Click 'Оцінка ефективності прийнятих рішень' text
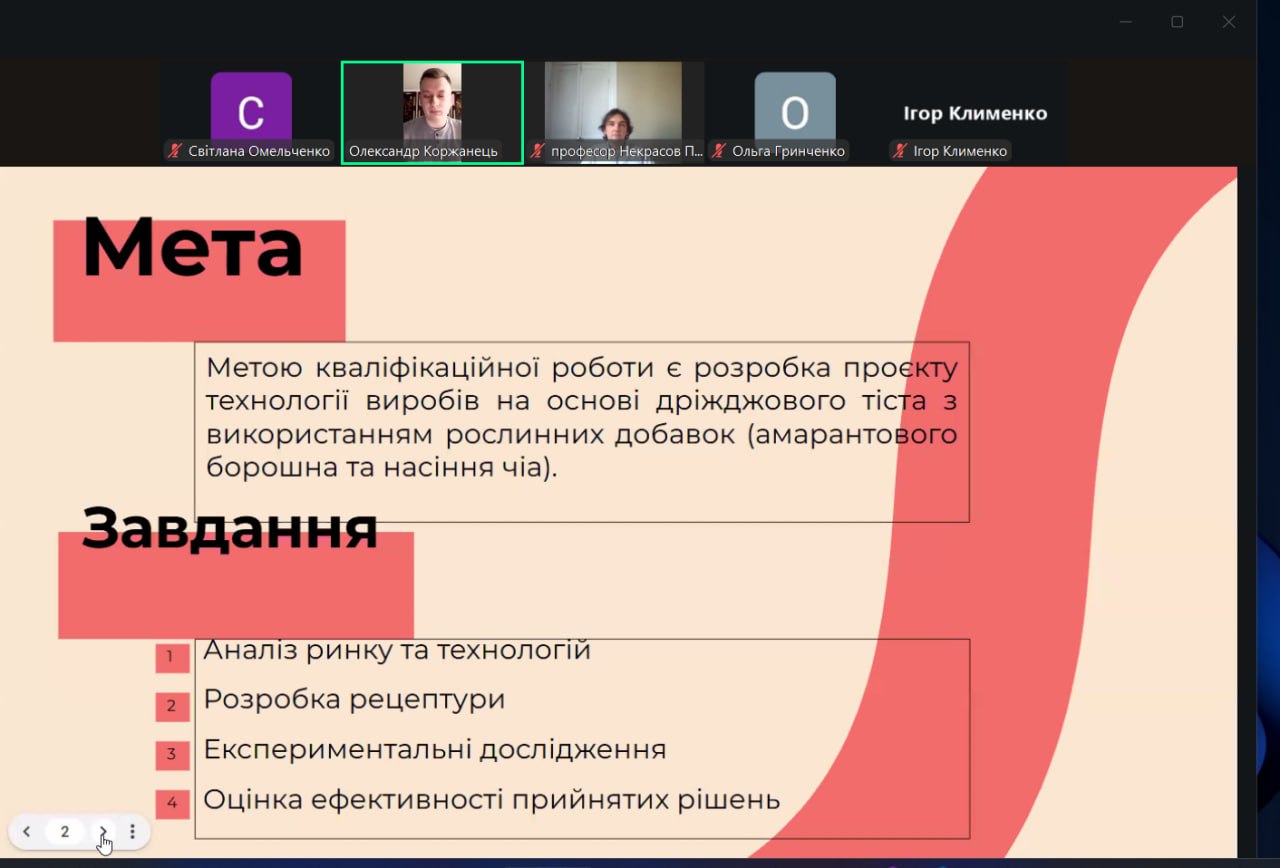The width and height of the screenshot is (1280, 868). (x=491, y=800)
